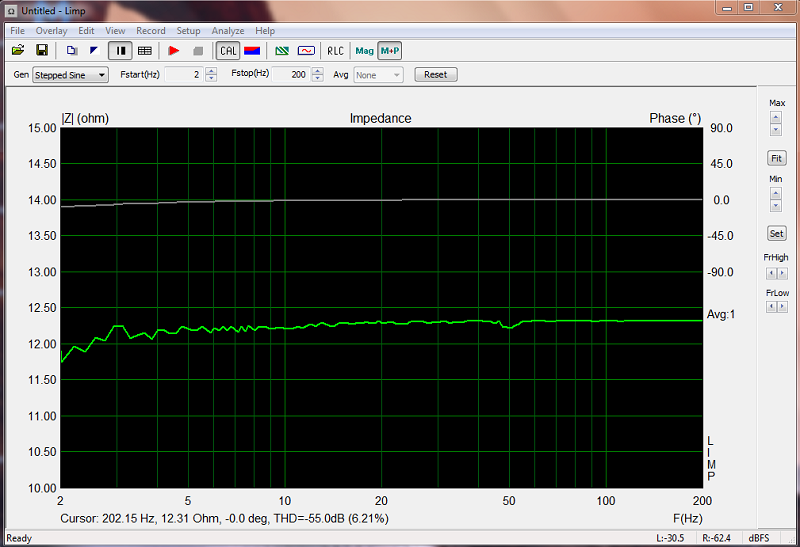The height and width of the screenshot is (547, 800).
Task: Open the View menu
Action: (x=115, y=31)
